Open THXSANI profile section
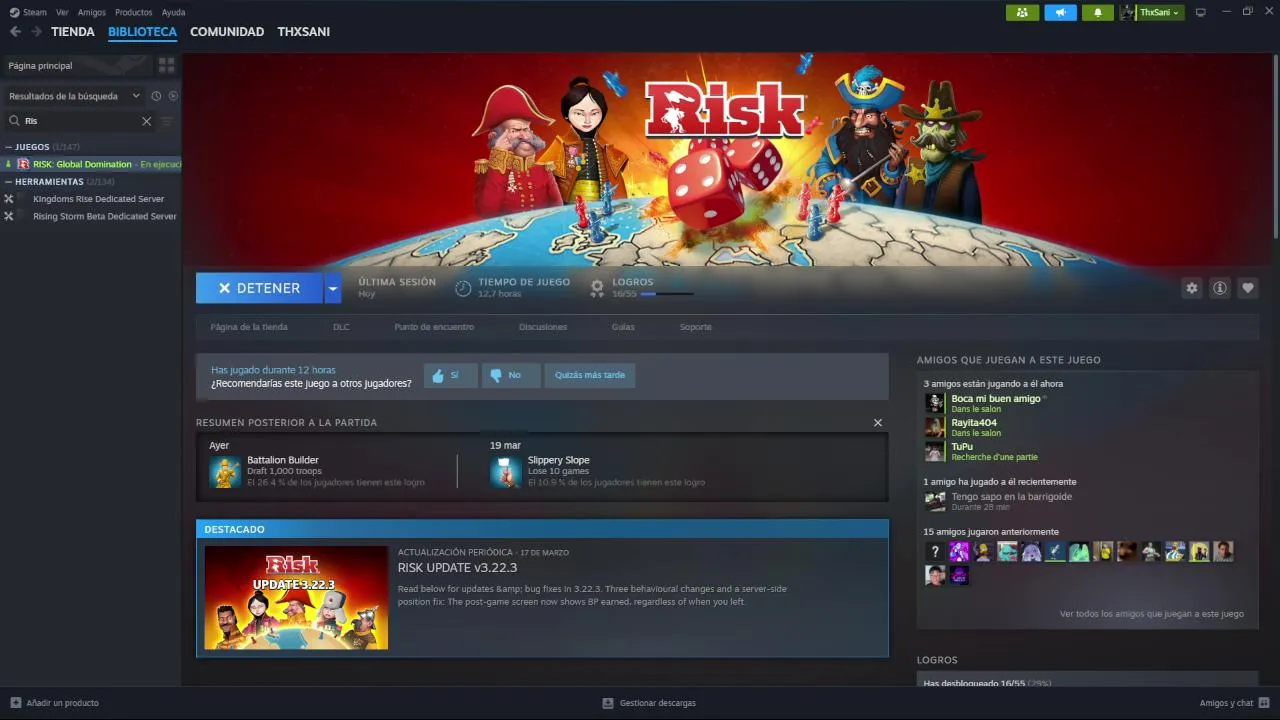1280x720 pixels. pos(304,32)
